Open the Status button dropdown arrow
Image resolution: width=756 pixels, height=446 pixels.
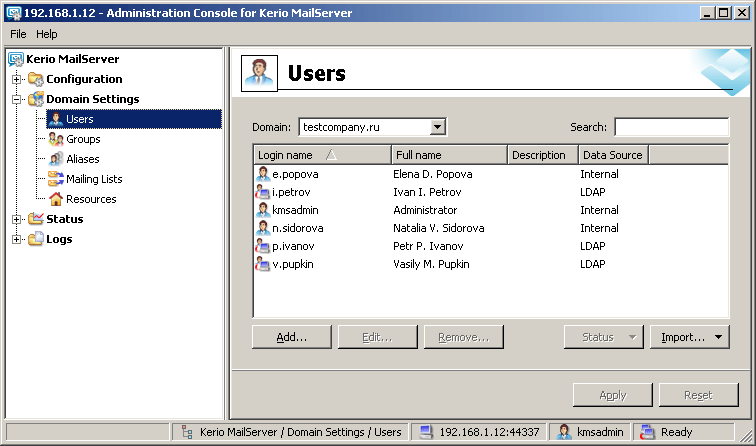click(x=633, y=337)
